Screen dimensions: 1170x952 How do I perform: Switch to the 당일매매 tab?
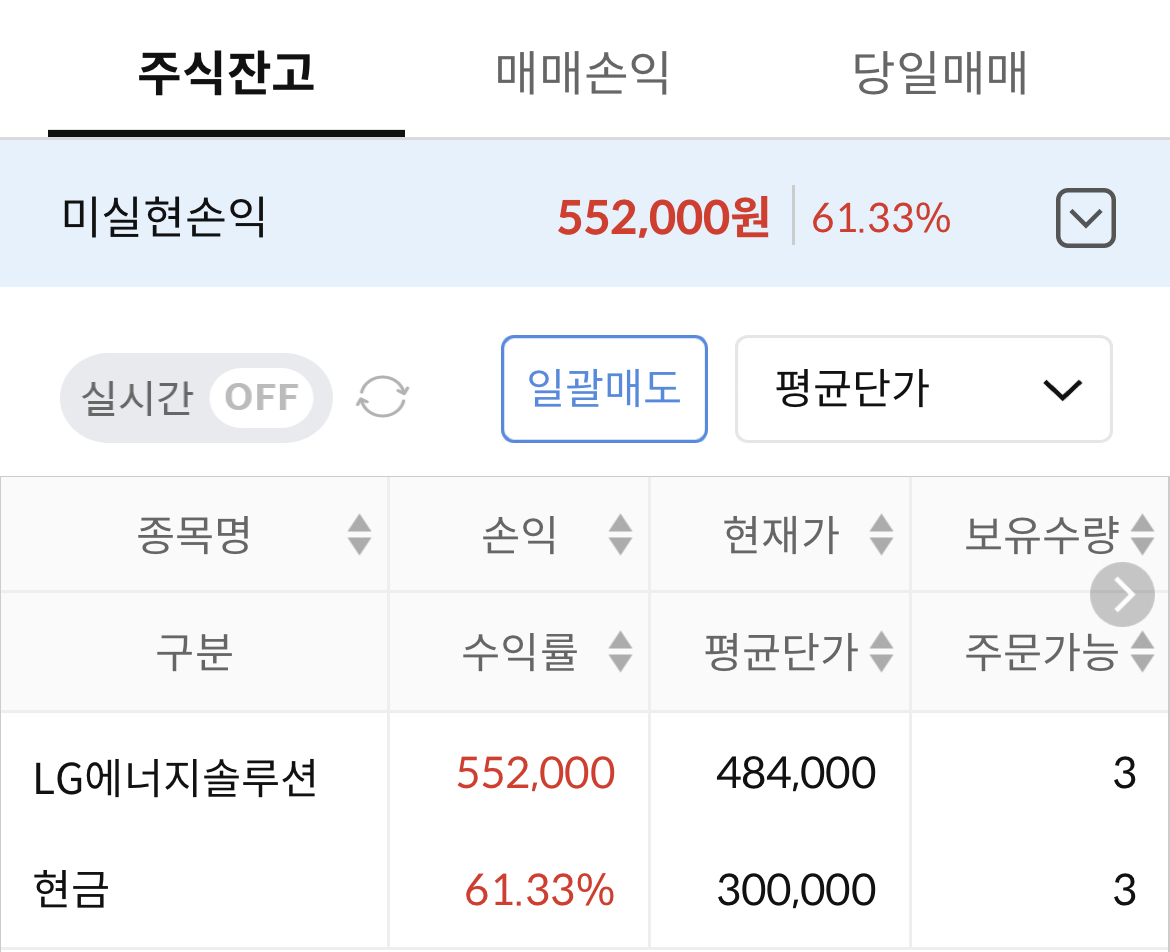[940, 72]
